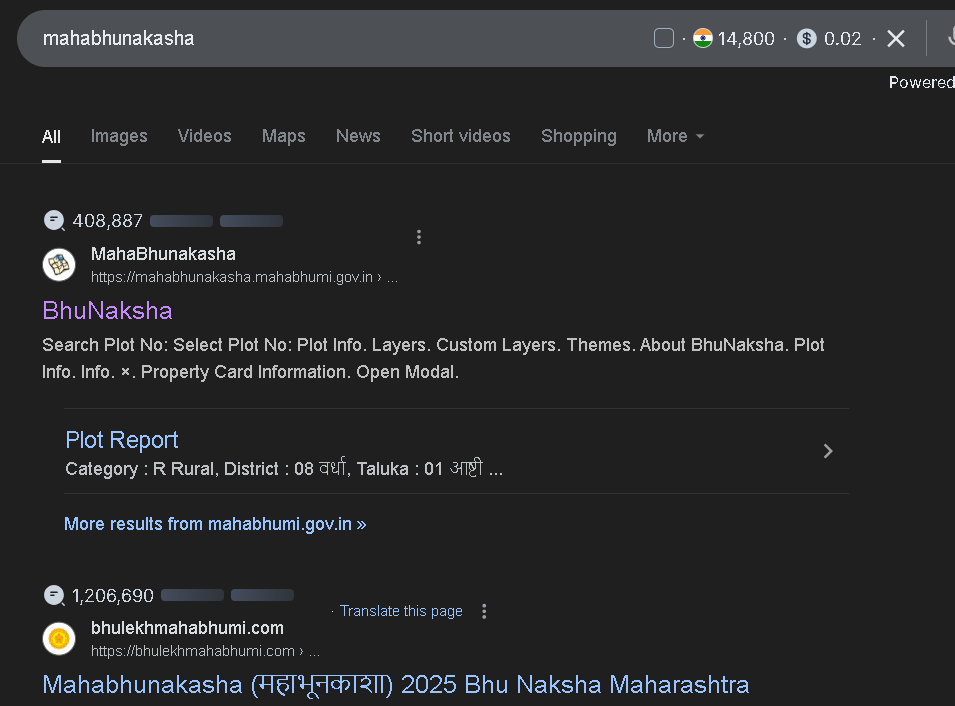Click the Category R Rural District snippet

284,468
